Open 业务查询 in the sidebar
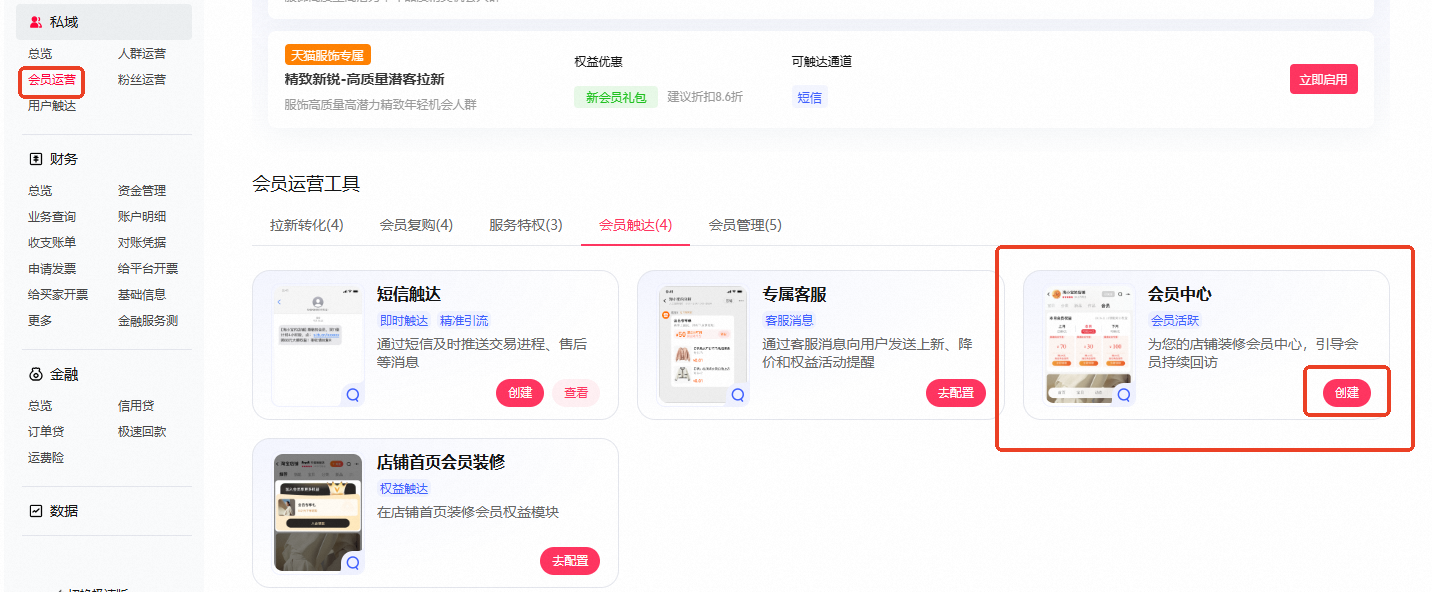This screenshot has height=592, width=1432. [52, 217]
